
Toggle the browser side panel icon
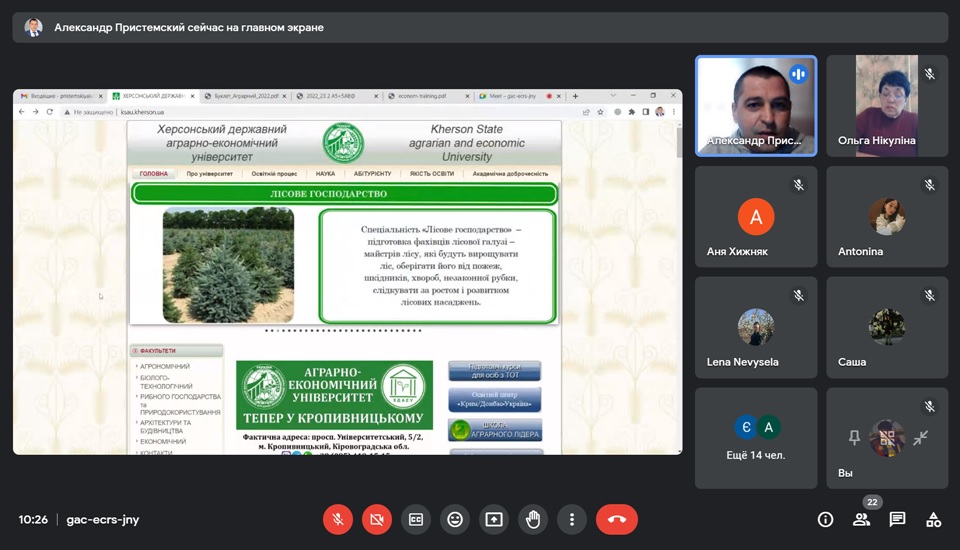coord(645,112)
